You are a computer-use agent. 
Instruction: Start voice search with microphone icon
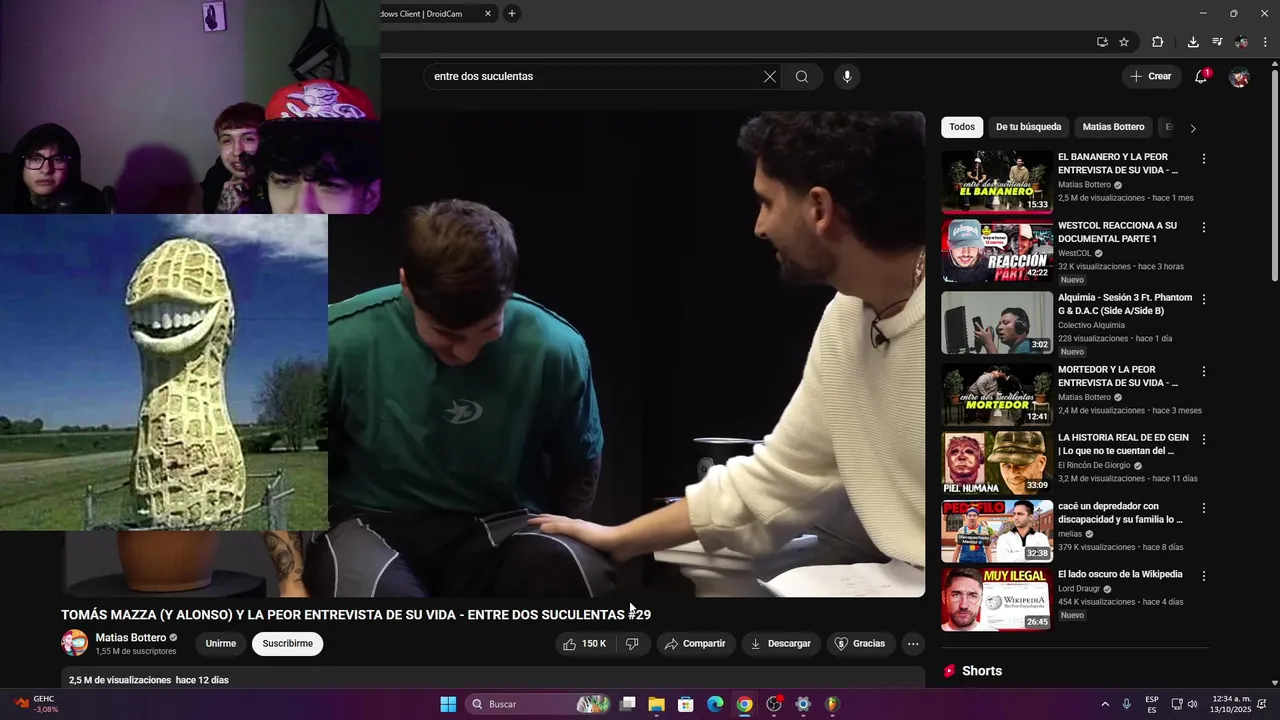point(847,77)
